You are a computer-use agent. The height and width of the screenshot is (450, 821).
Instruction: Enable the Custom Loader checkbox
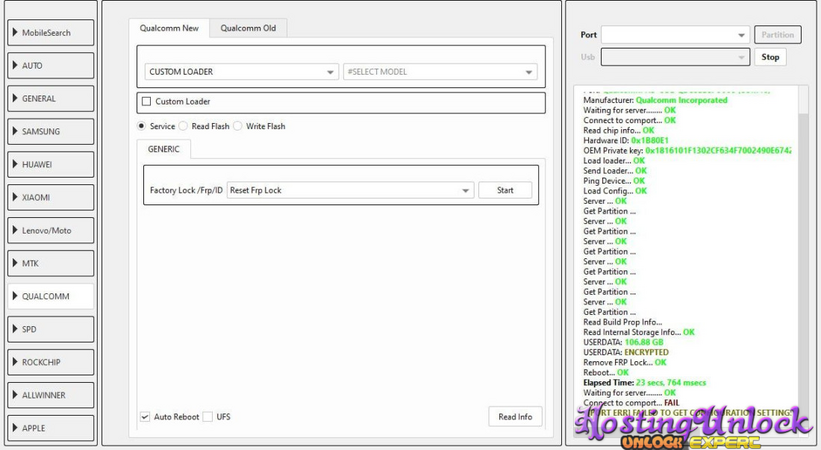click(x=147, y=102)
